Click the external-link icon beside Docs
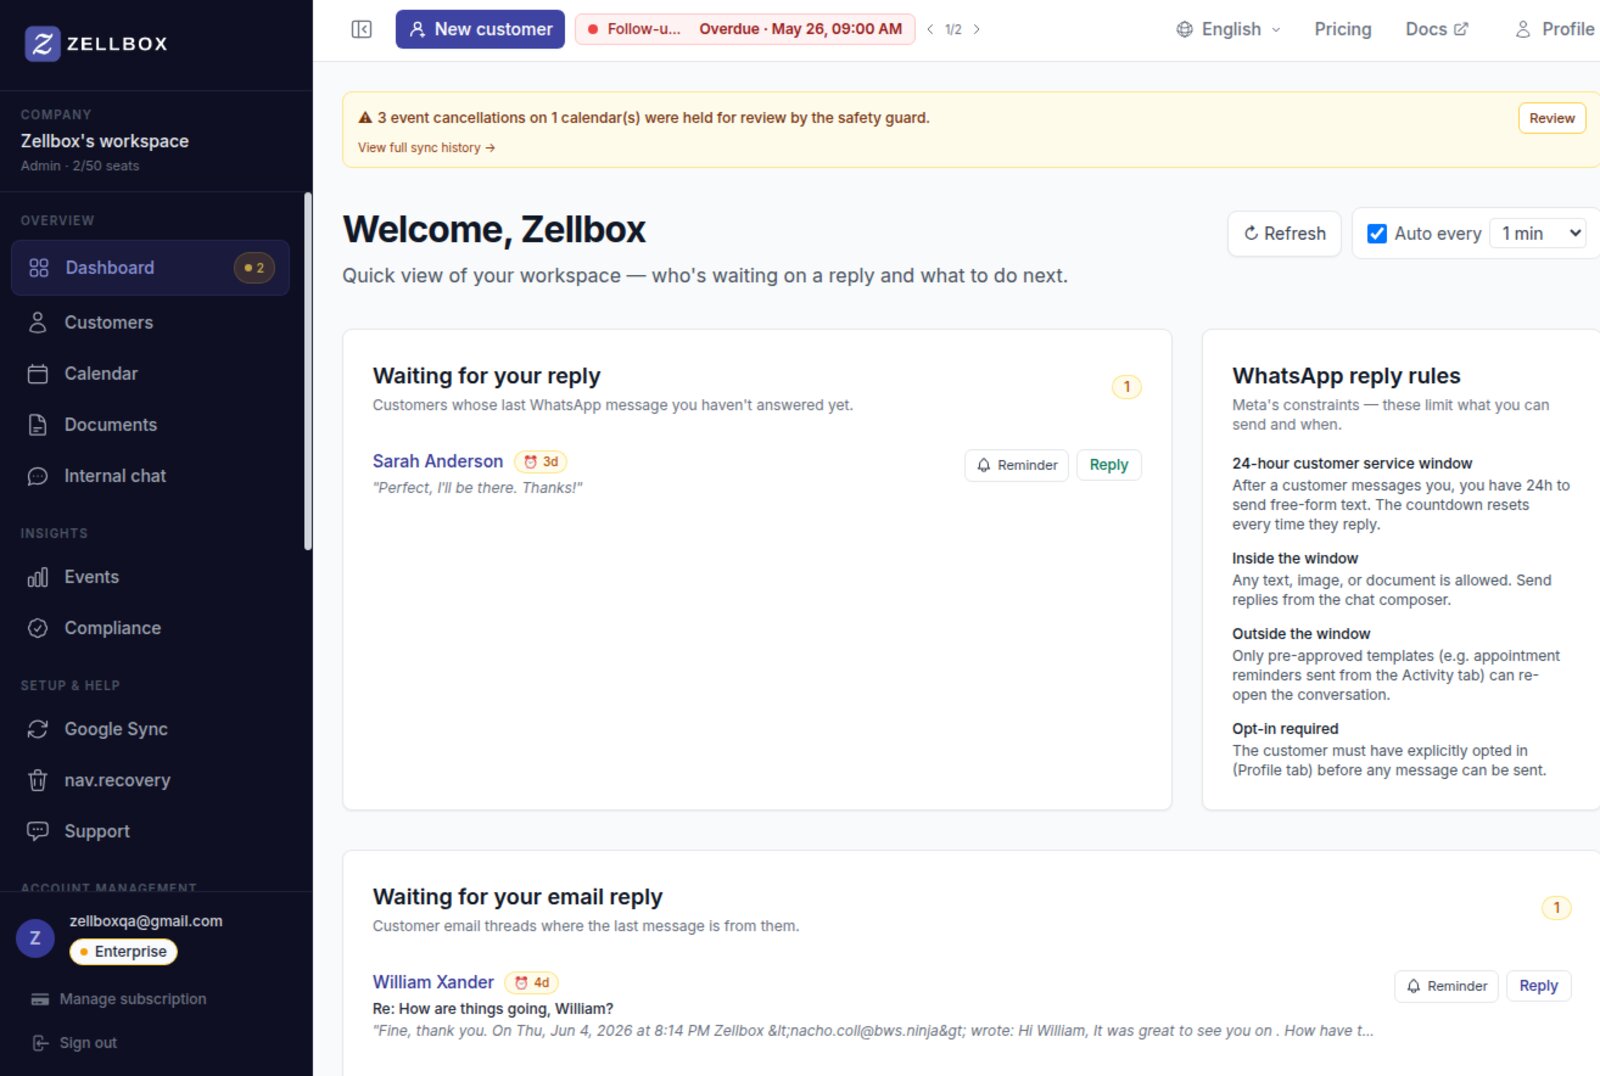The image size is (1600, 1076). (x=1461, y=29)
